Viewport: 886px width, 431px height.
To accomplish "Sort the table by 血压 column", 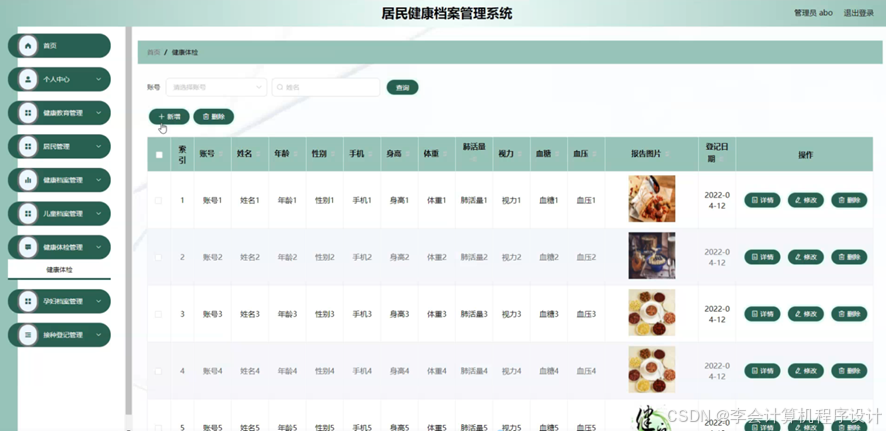I will tap(594, 154).
